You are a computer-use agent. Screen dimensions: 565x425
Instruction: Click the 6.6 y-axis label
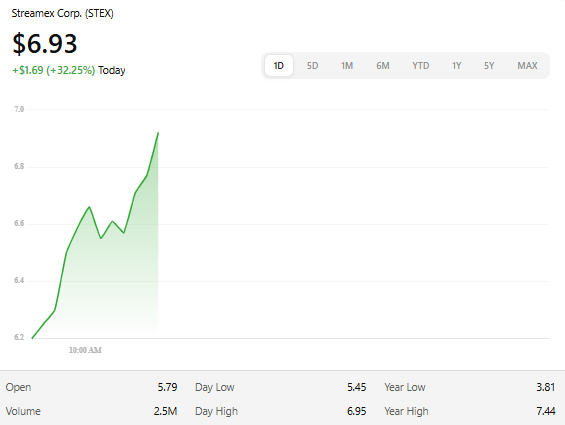(19, 223)
